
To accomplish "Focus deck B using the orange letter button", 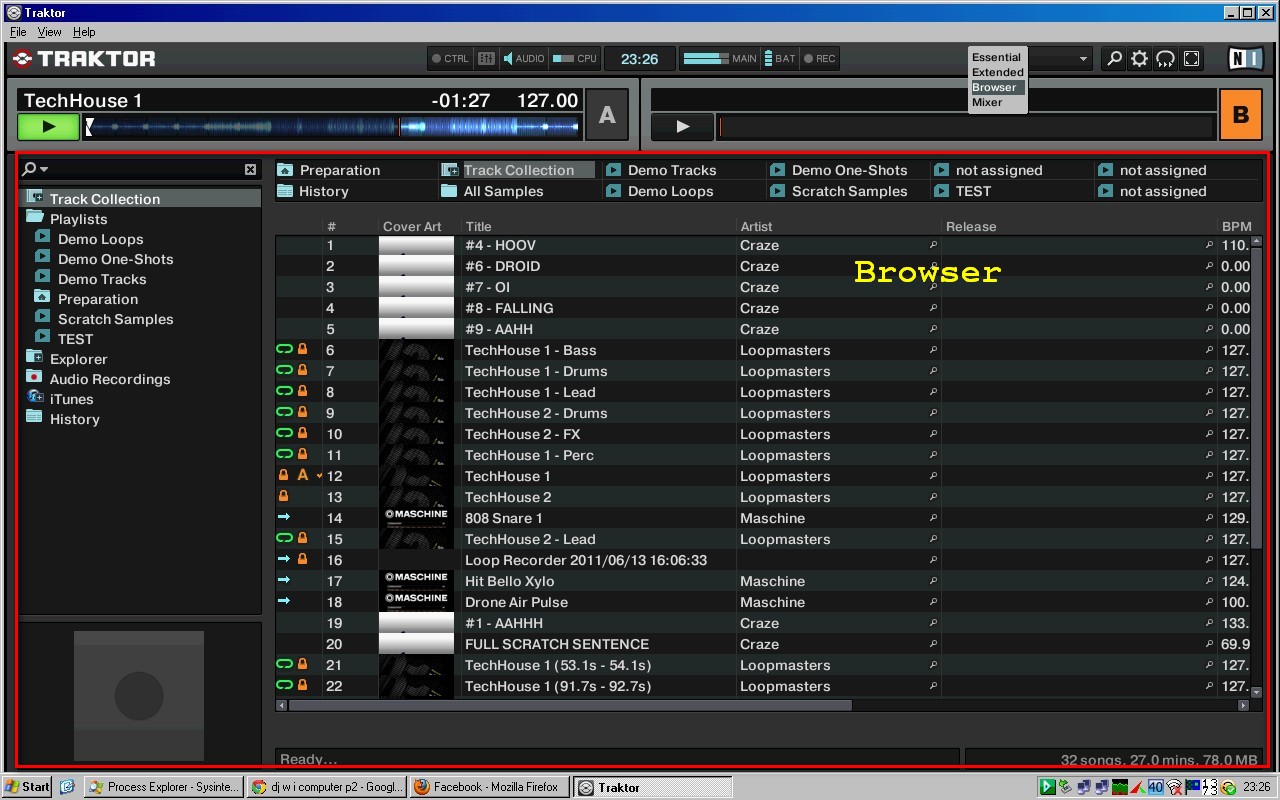I will 1241,115.
